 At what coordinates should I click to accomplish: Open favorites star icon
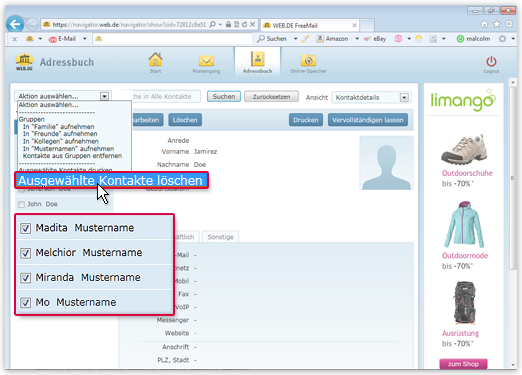pyautogui.click(x=497, y=24)
